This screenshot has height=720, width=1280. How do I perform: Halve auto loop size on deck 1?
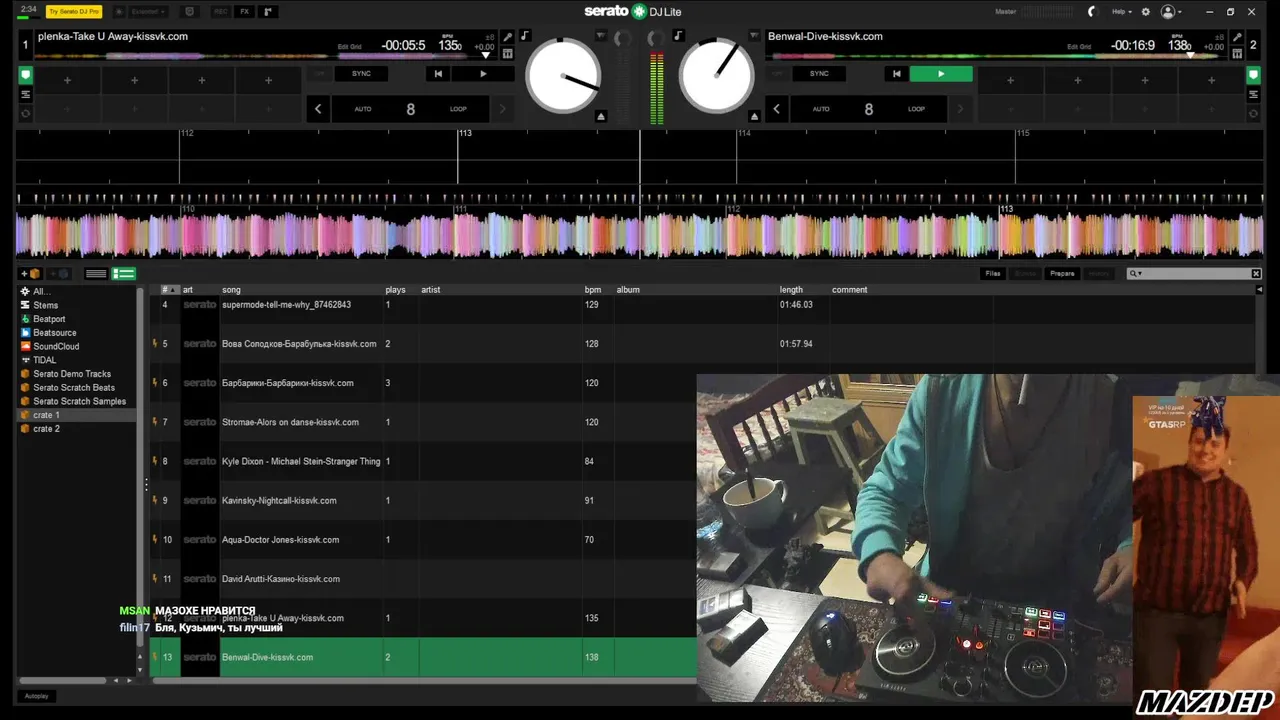tap(318, 109)
